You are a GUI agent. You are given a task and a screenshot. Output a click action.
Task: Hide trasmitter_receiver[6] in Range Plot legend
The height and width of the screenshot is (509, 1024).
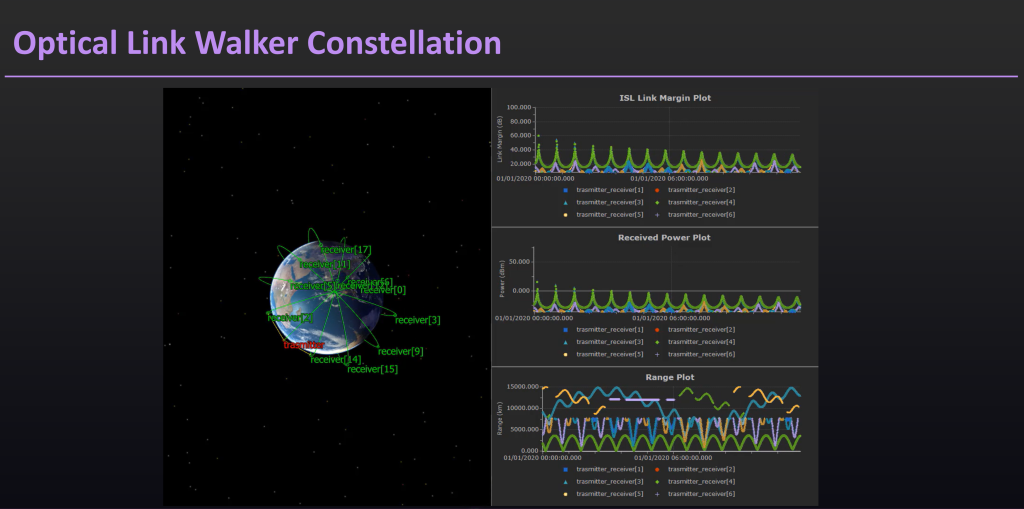[701, 494]
